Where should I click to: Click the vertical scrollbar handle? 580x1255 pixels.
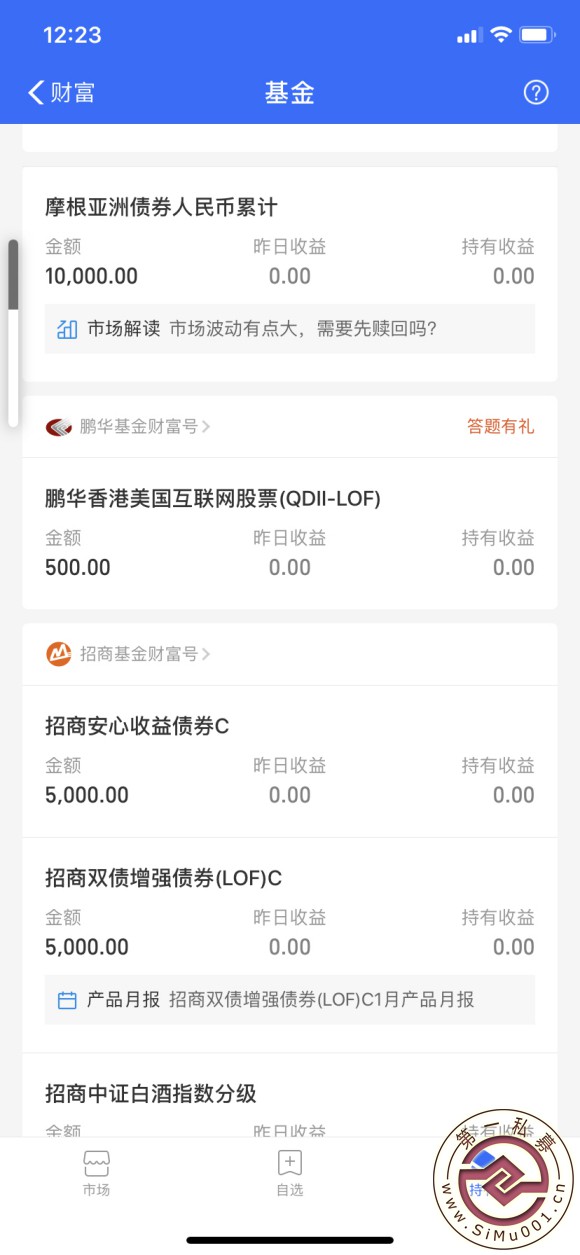click(x=13, y=274)
